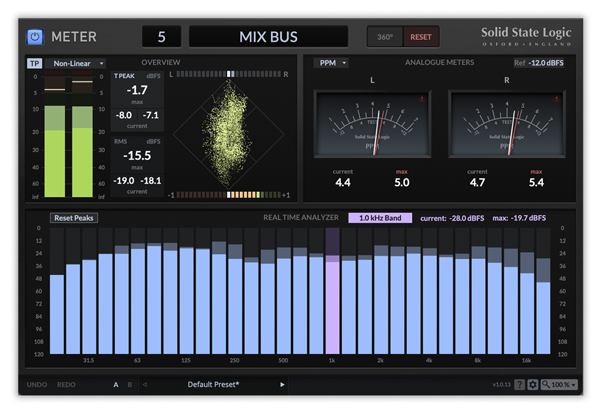Load the next preset arrow
This screenshot has width=600, height=415.
pyautogui.click(x=282, y=384)
